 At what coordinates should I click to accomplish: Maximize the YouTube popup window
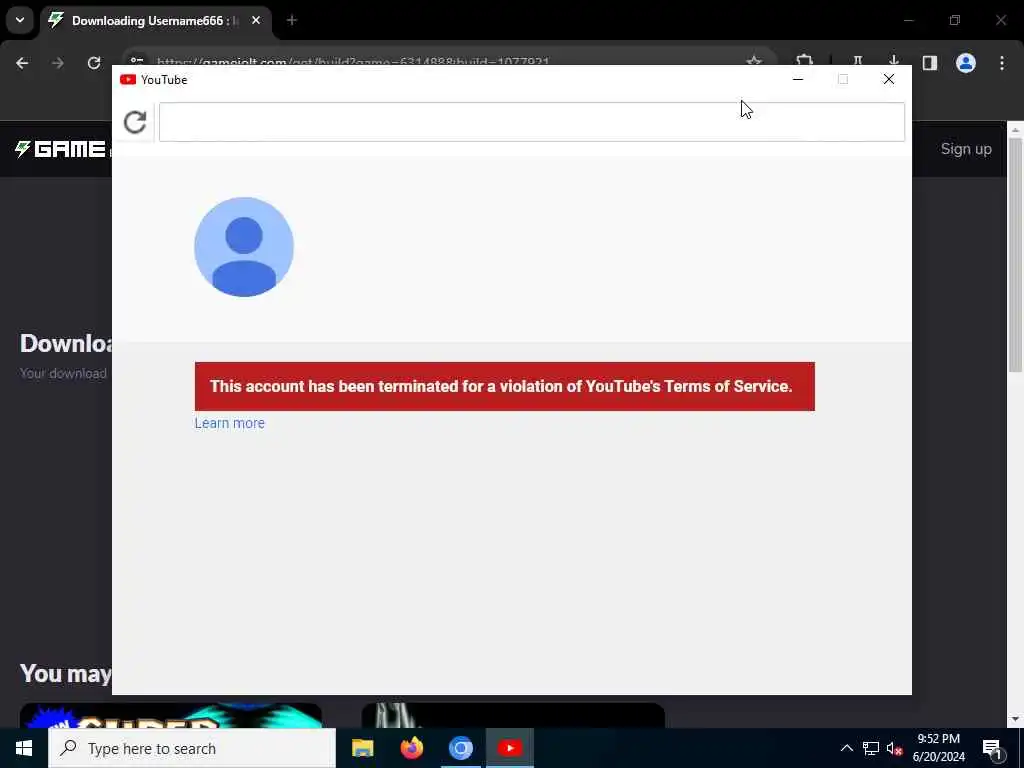pos(843,79)
